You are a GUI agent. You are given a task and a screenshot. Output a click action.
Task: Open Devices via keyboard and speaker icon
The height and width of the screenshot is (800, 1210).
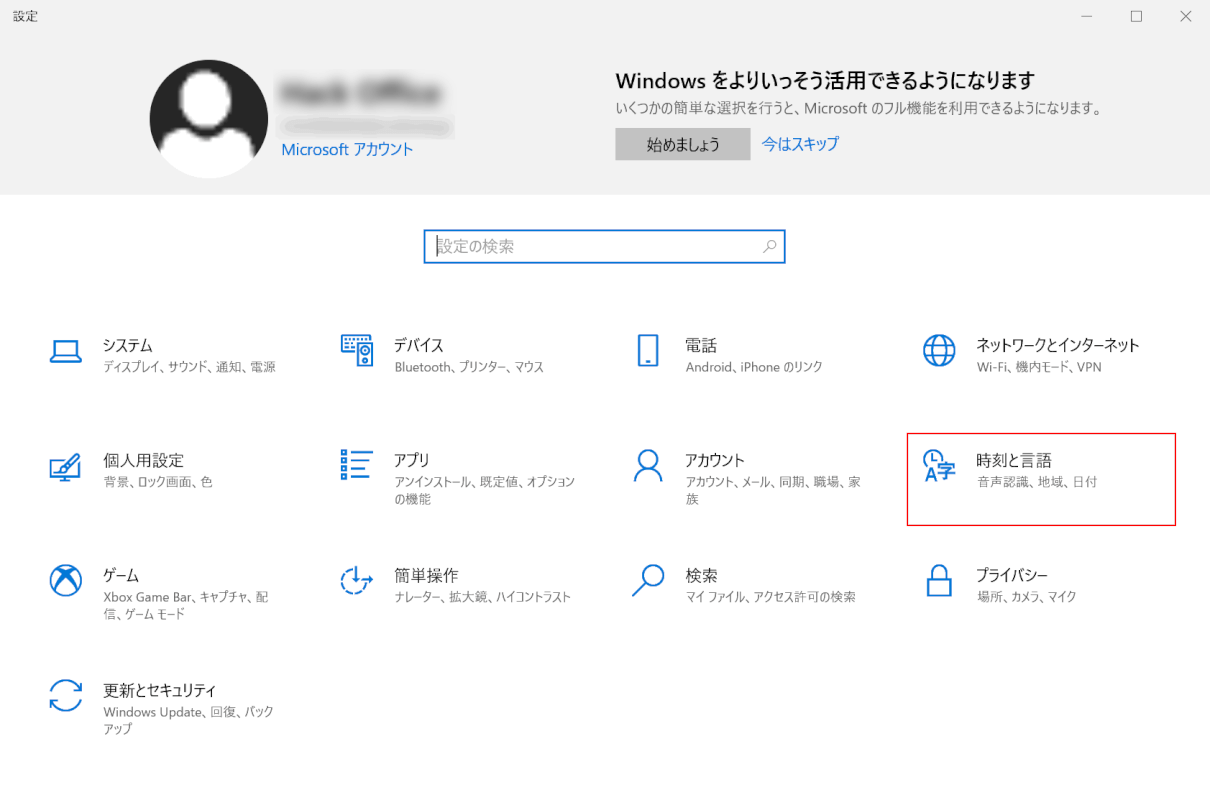(356, 351)
